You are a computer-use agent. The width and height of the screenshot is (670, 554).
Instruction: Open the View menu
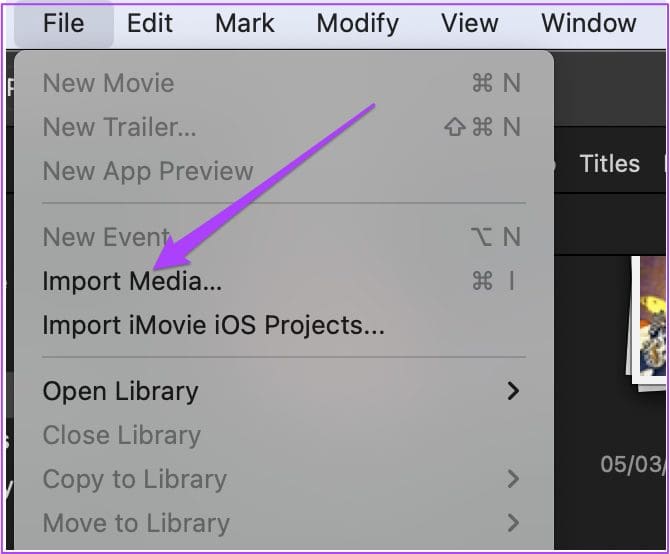tap(469, 23)
